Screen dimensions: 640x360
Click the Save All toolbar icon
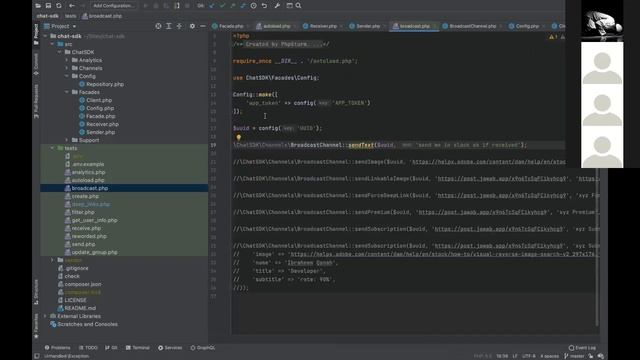[x=48, y=6]
